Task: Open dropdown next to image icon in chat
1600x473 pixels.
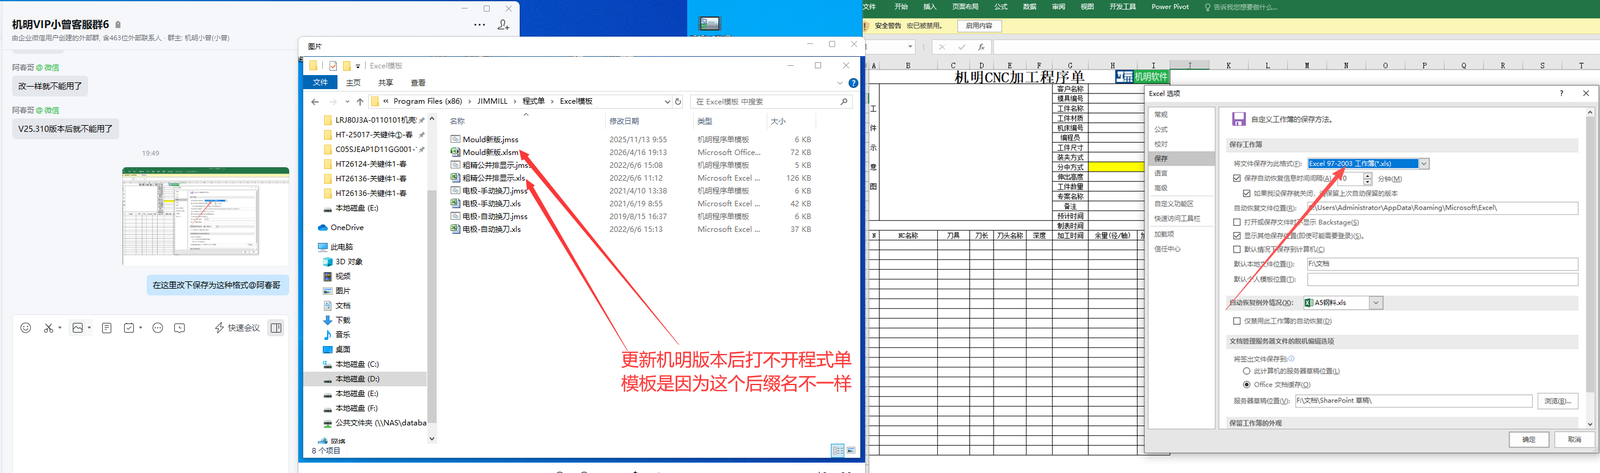Action: (x=89, y=328)
